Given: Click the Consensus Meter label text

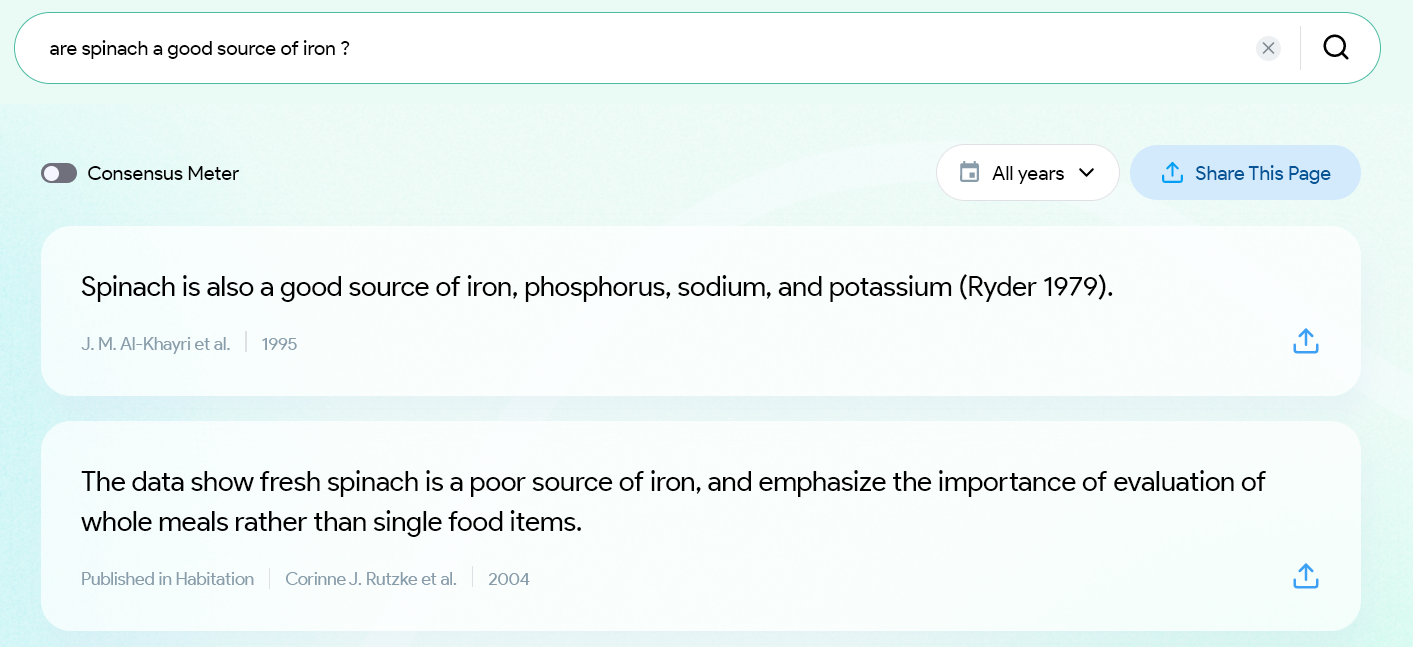Looking at the screenshot, I should coord(163,173).
